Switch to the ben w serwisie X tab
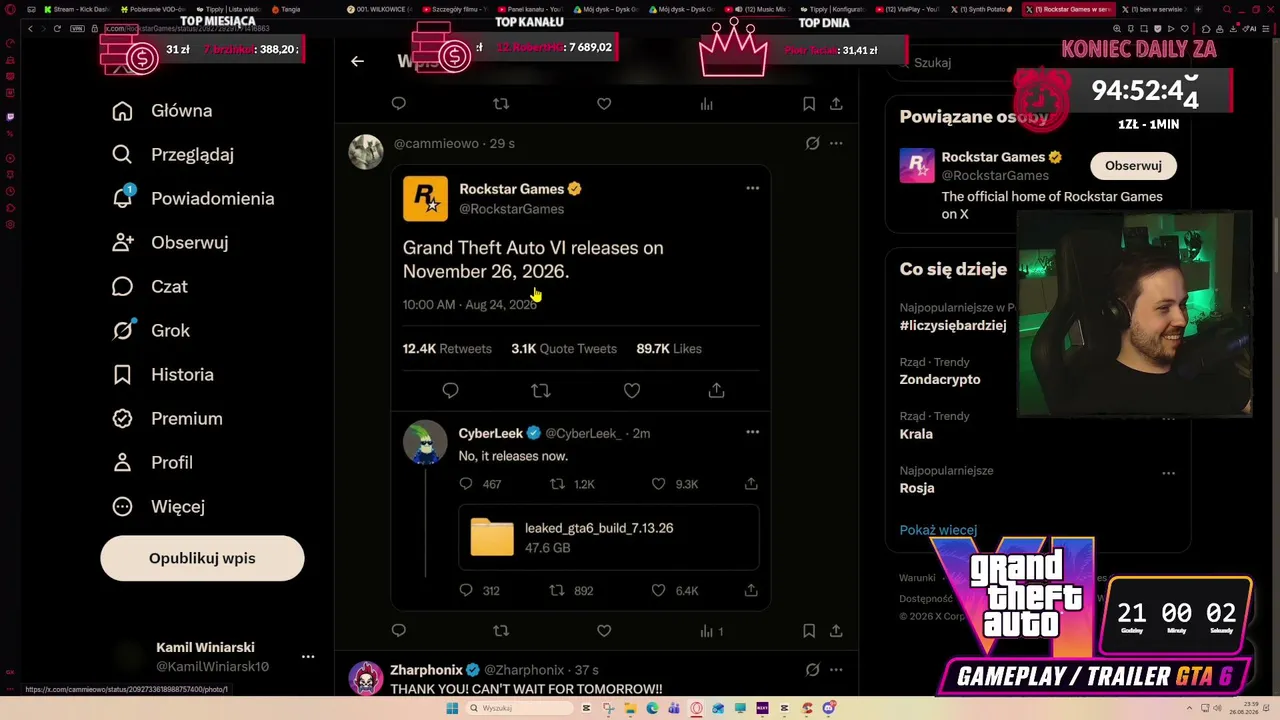The width and height of the screenshot is (1280, 720). coord(1153,9)
